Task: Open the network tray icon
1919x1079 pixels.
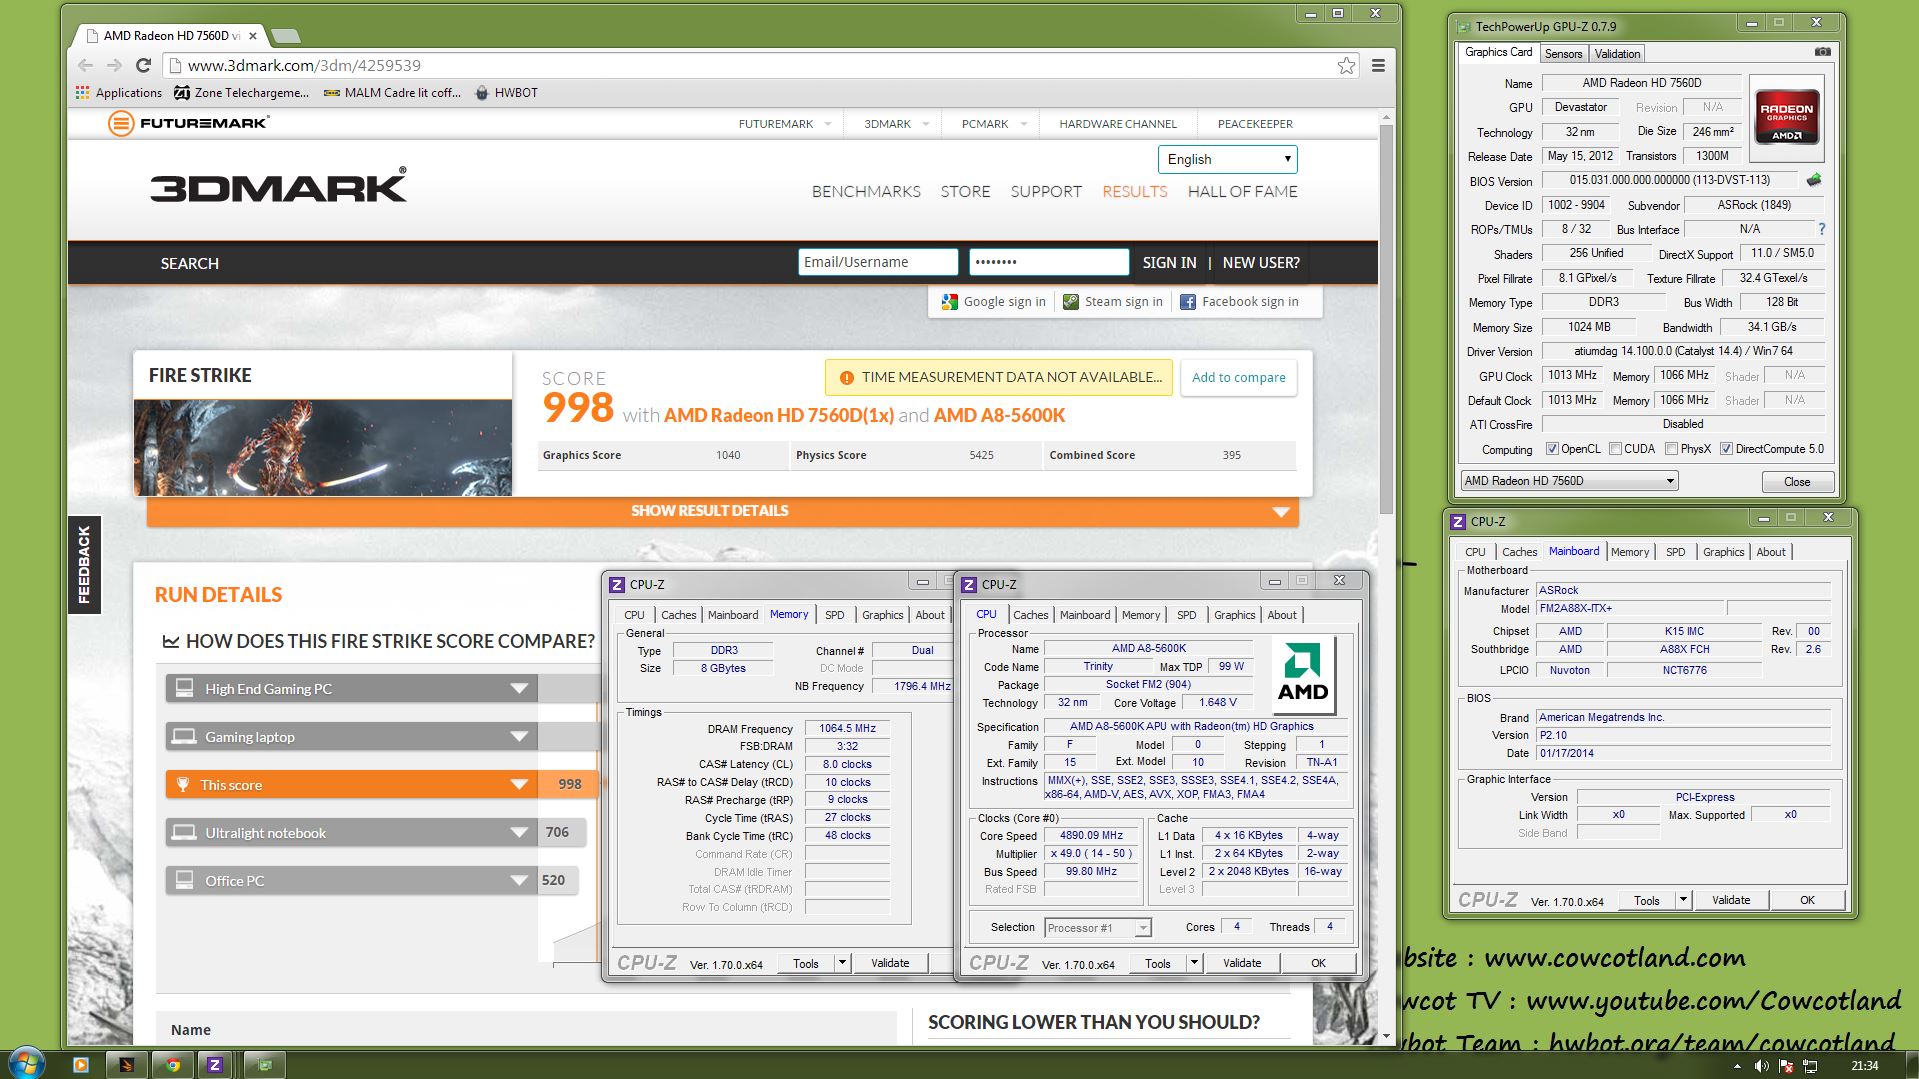Action: point(1809,1066)
